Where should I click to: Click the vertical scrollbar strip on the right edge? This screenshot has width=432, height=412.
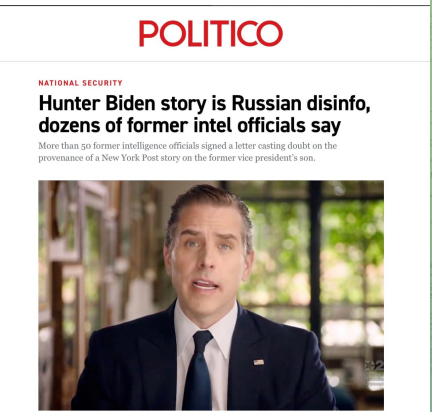431,206
